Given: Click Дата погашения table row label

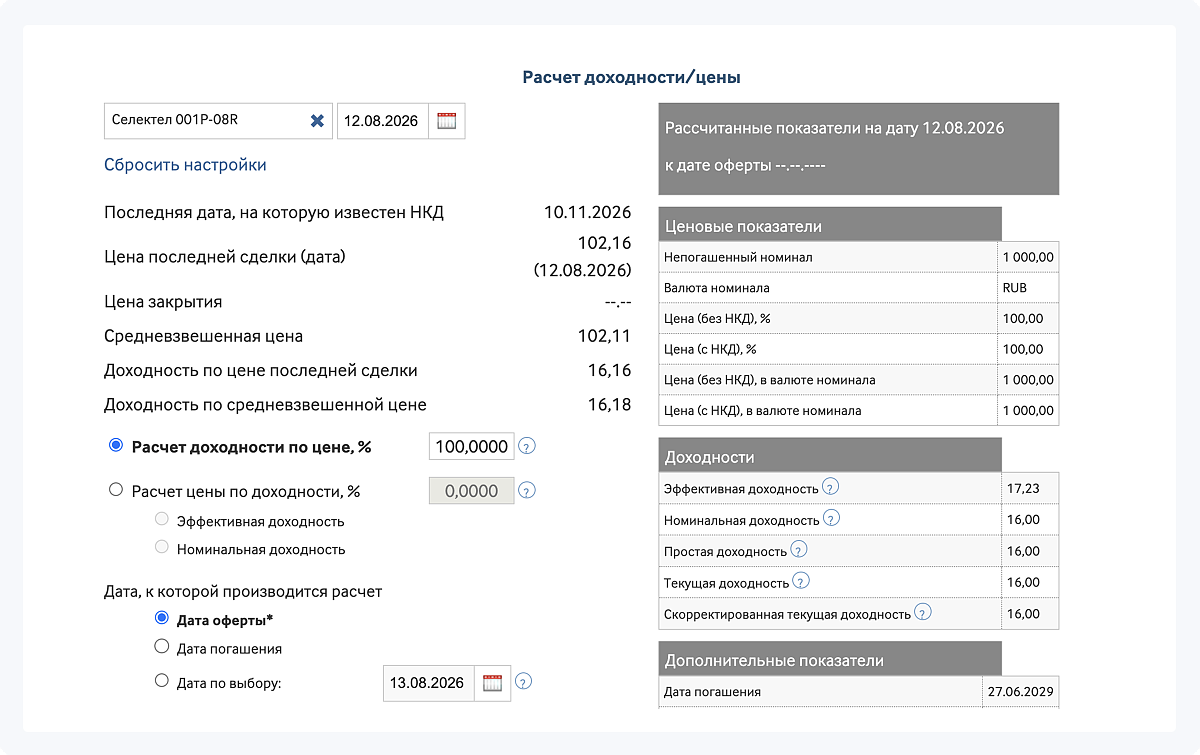Looking at the screenshot, I should [x=712, y=692].
